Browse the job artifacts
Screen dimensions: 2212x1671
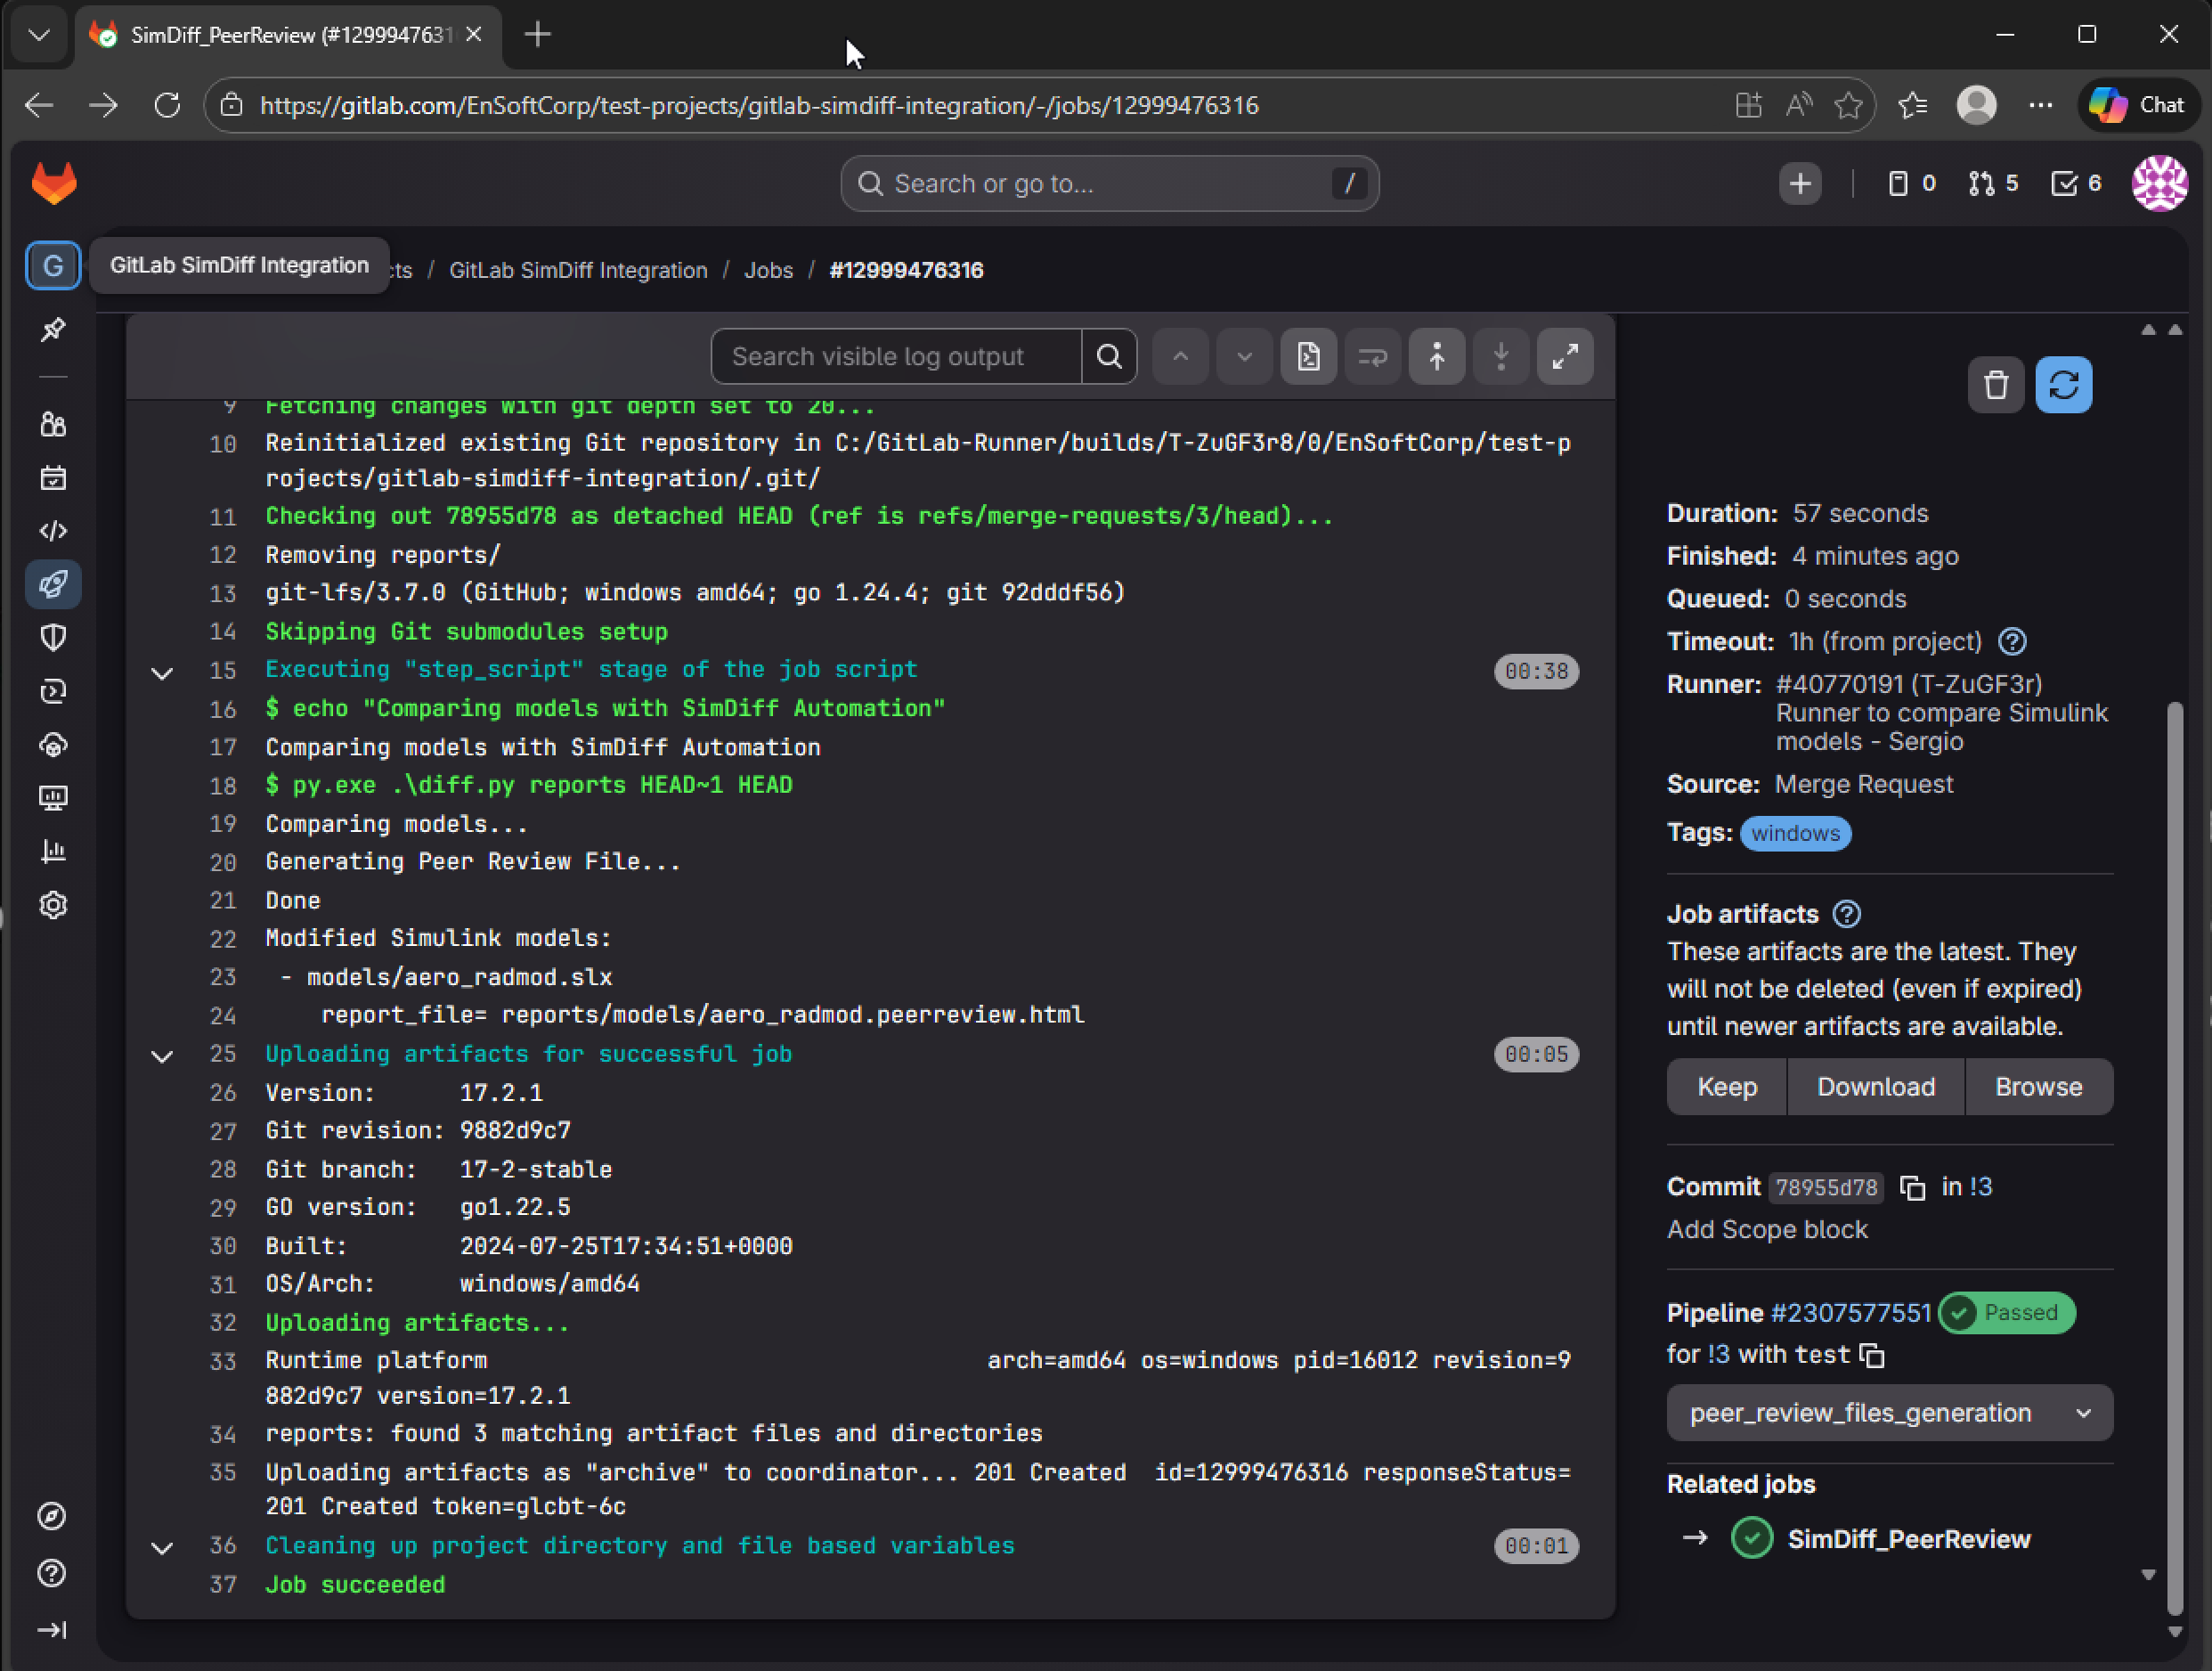click(x=2038, y=1087)
